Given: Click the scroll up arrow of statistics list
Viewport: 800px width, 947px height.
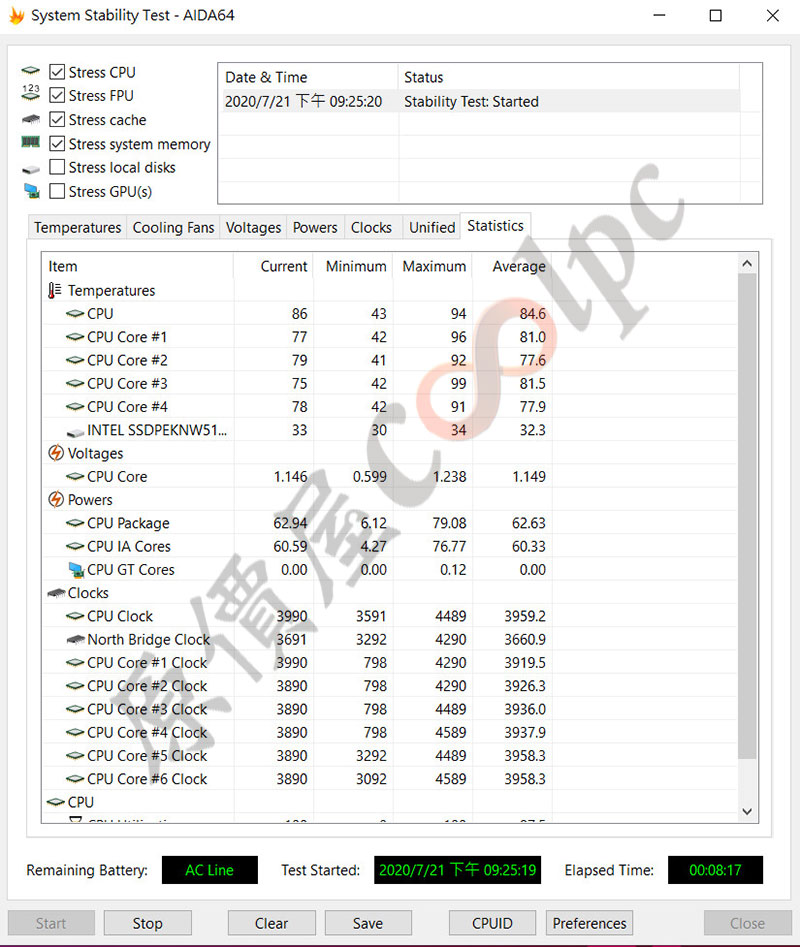Looking at the screenshot, I should 747,263.
